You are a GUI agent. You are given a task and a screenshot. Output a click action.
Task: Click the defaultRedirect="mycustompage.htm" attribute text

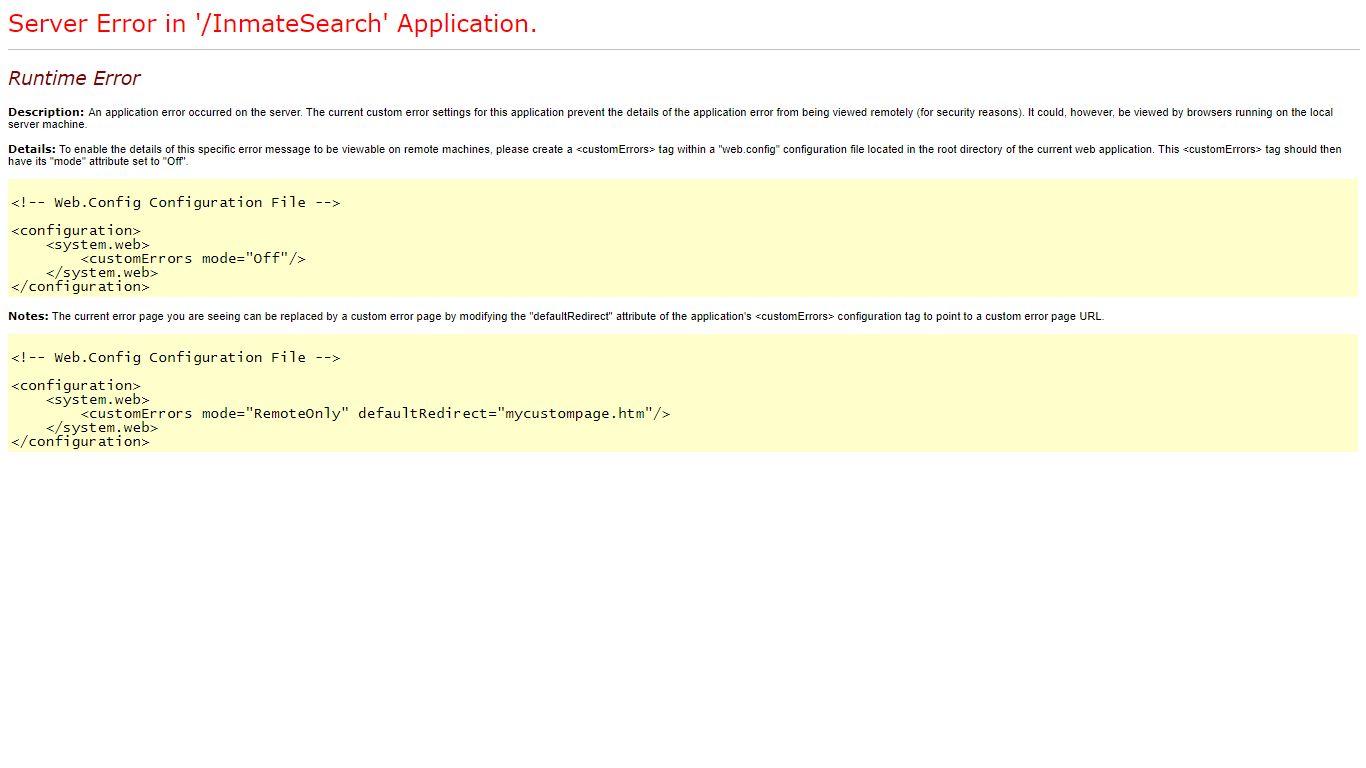point(505,413)
